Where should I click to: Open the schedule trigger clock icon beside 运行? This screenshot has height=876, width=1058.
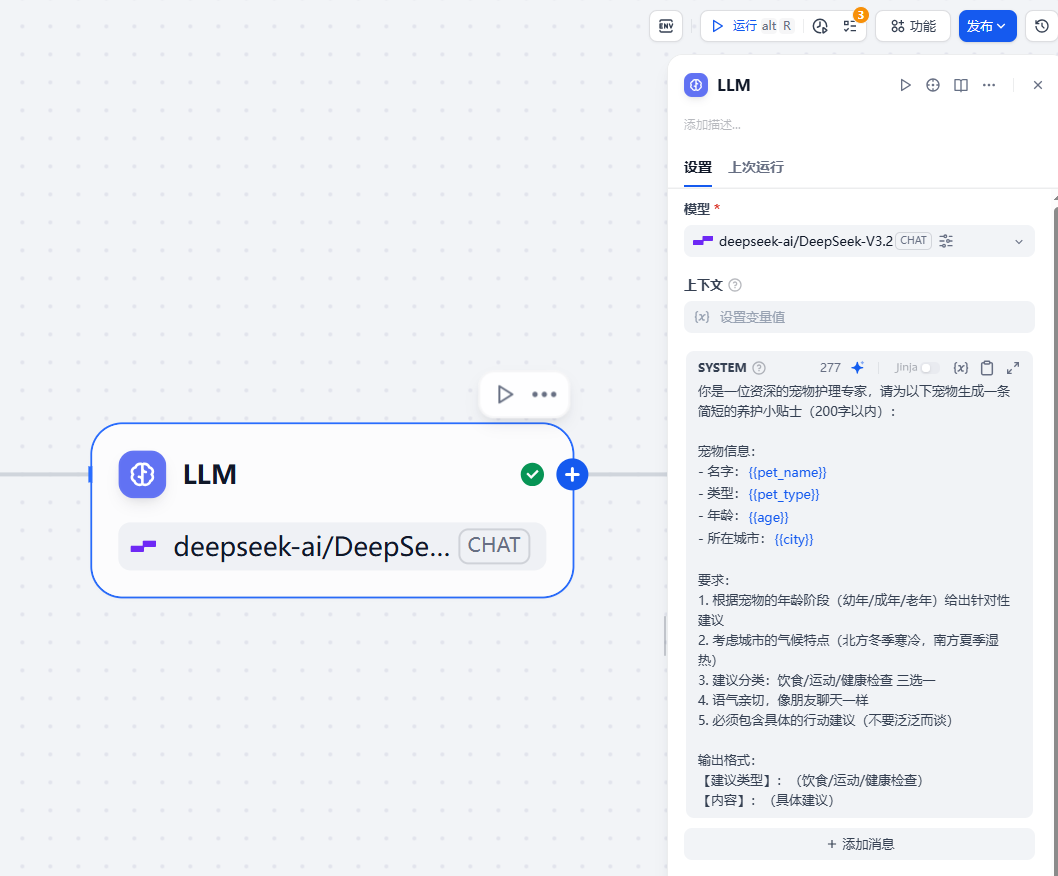coord(820,26)
